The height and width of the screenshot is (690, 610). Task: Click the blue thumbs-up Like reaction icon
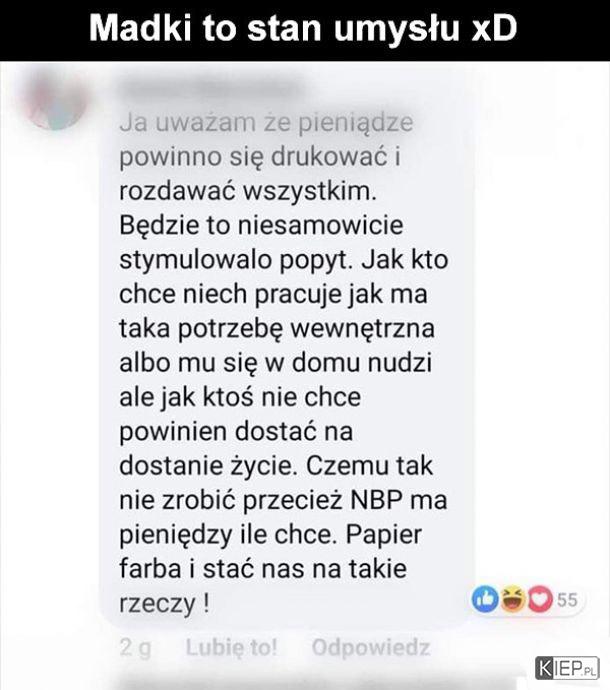click(485, 599)
